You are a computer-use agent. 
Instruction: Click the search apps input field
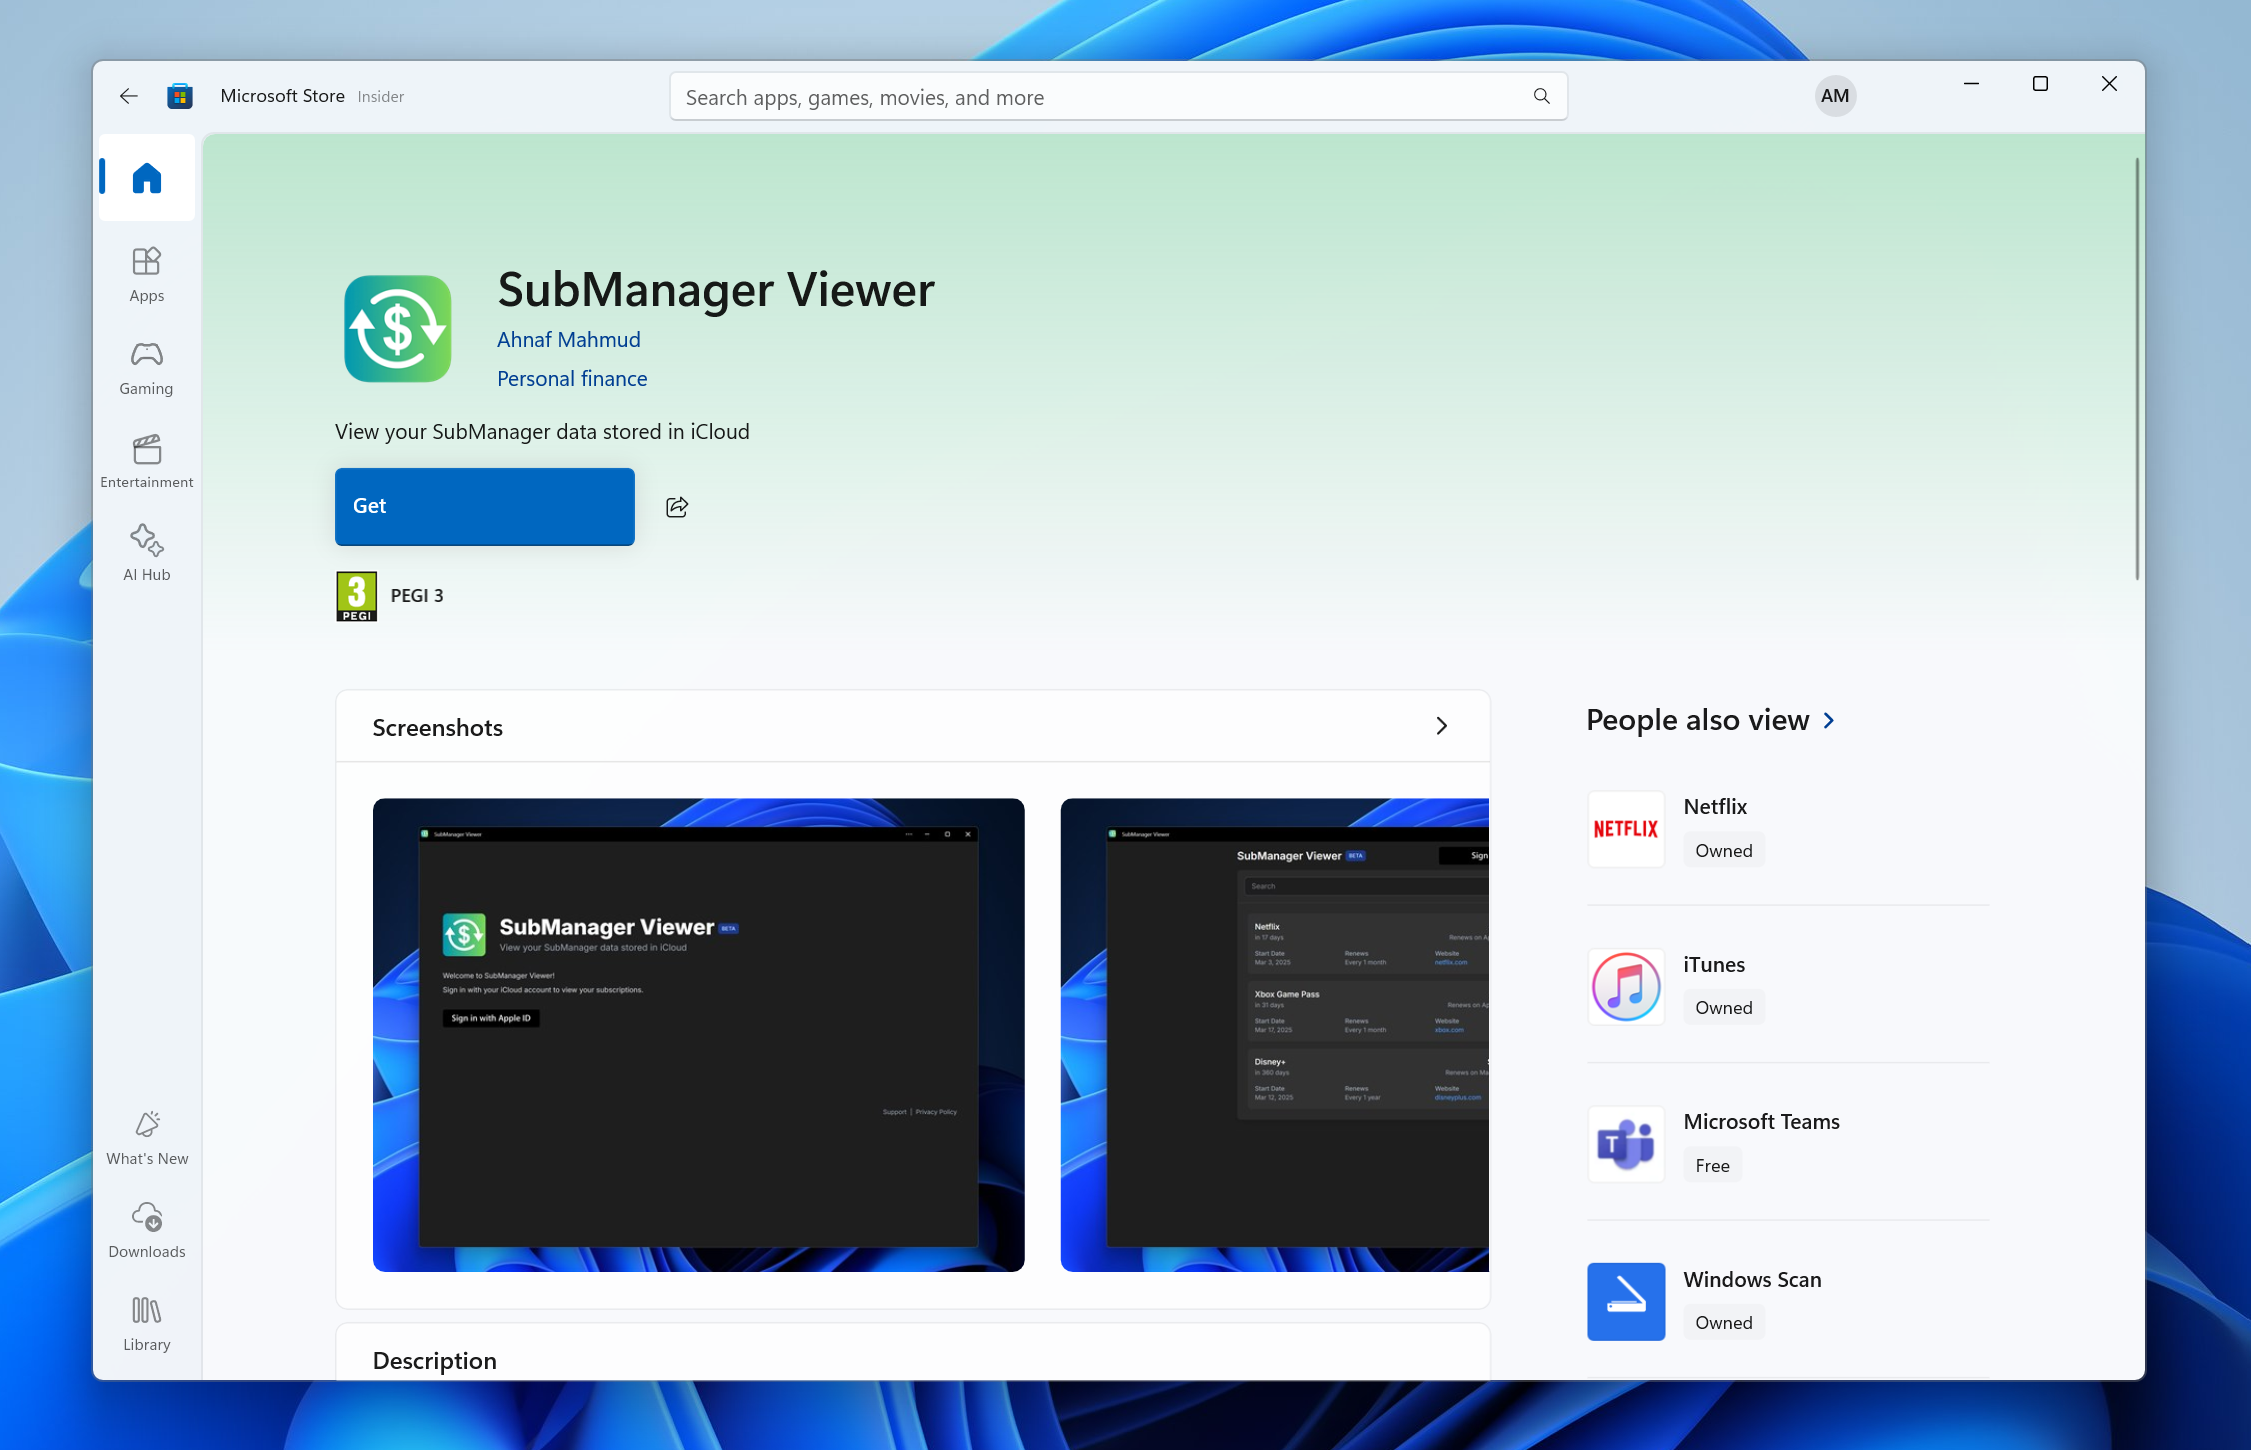(1118, 97)
